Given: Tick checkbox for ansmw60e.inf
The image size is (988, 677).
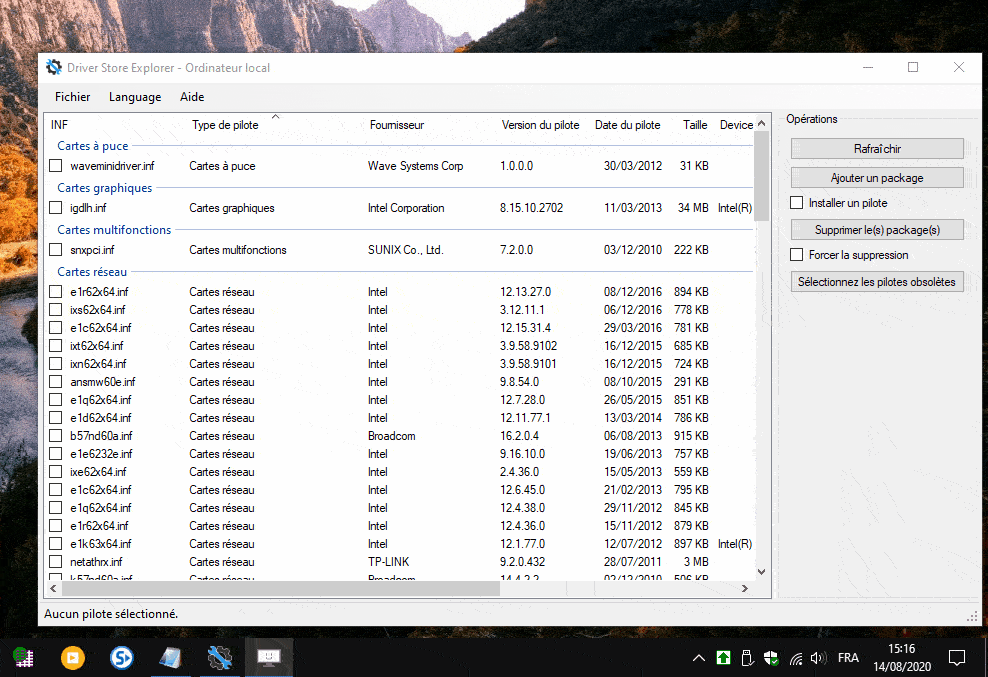Looking at the screenshot, I should (55, 381).
